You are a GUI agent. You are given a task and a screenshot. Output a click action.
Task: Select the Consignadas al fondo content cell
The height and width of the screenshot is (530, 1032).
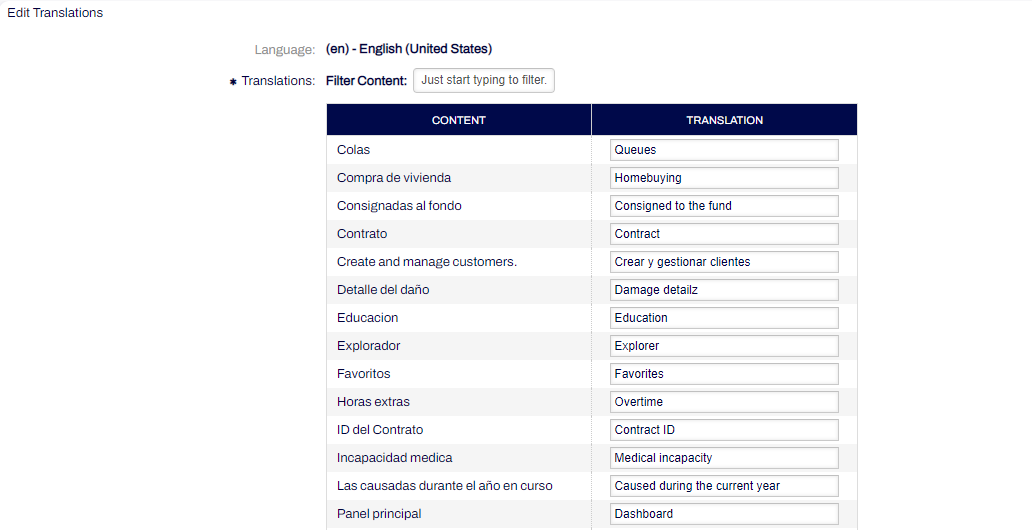click(459, 206)
